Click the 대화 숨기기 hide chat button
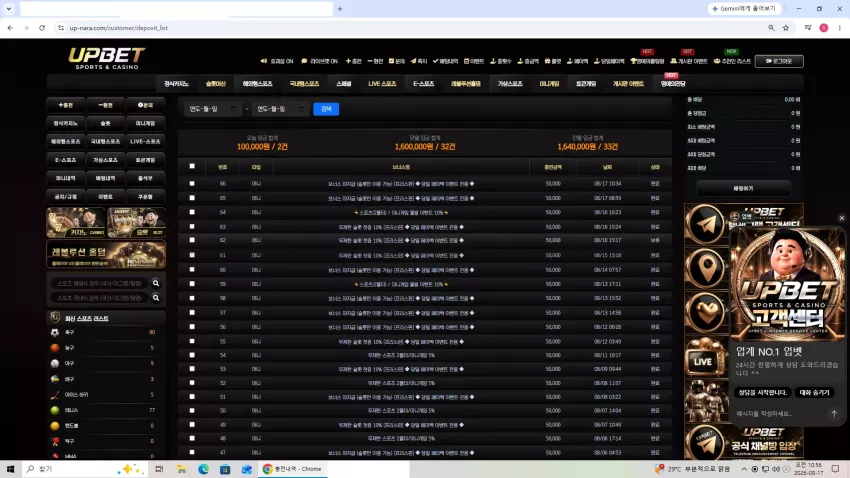The image size is (850, 478). pyautogui.click(x=814, y=392)
